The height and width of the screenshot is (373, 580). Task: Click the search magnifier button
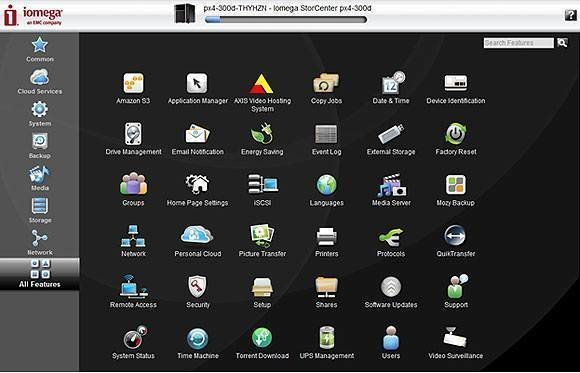pyautogui.click(x=562, y=43)
